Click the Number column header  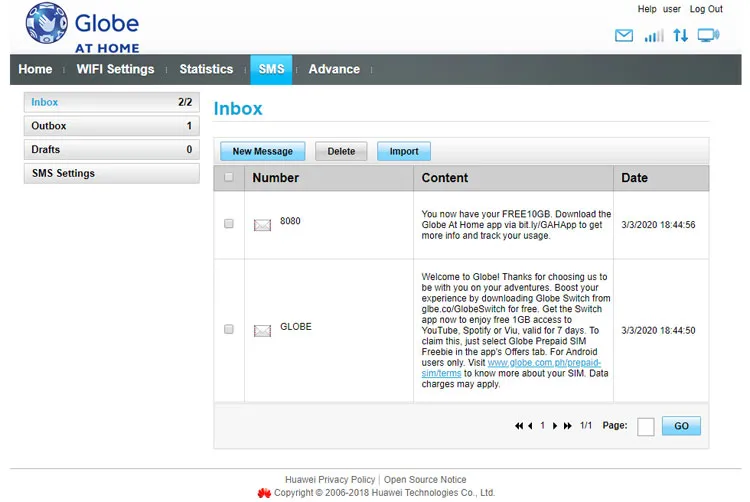point(276,178)
